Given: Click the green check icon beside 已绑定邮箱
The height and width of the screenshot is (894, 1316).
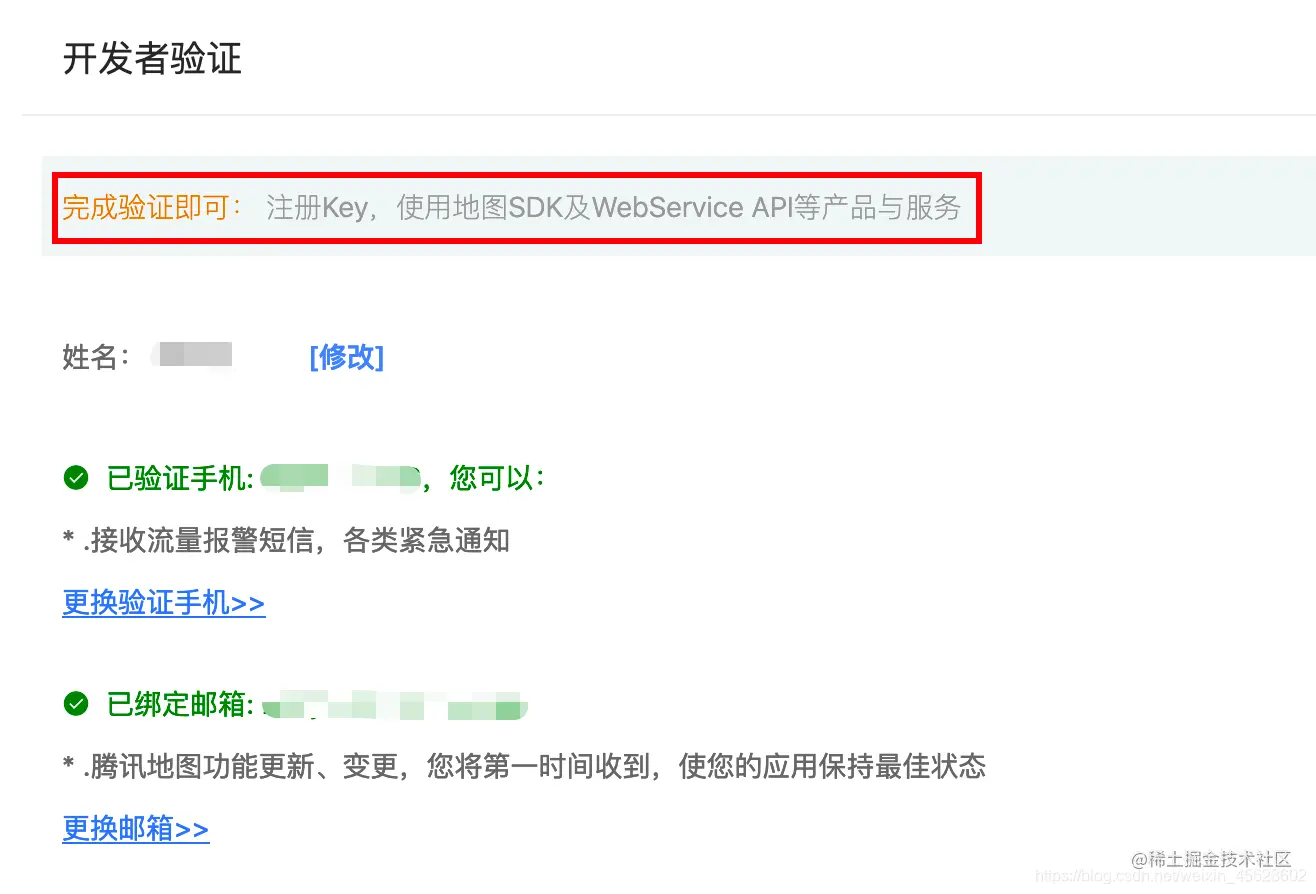Looking at the screenshot, I should (76, 705).
